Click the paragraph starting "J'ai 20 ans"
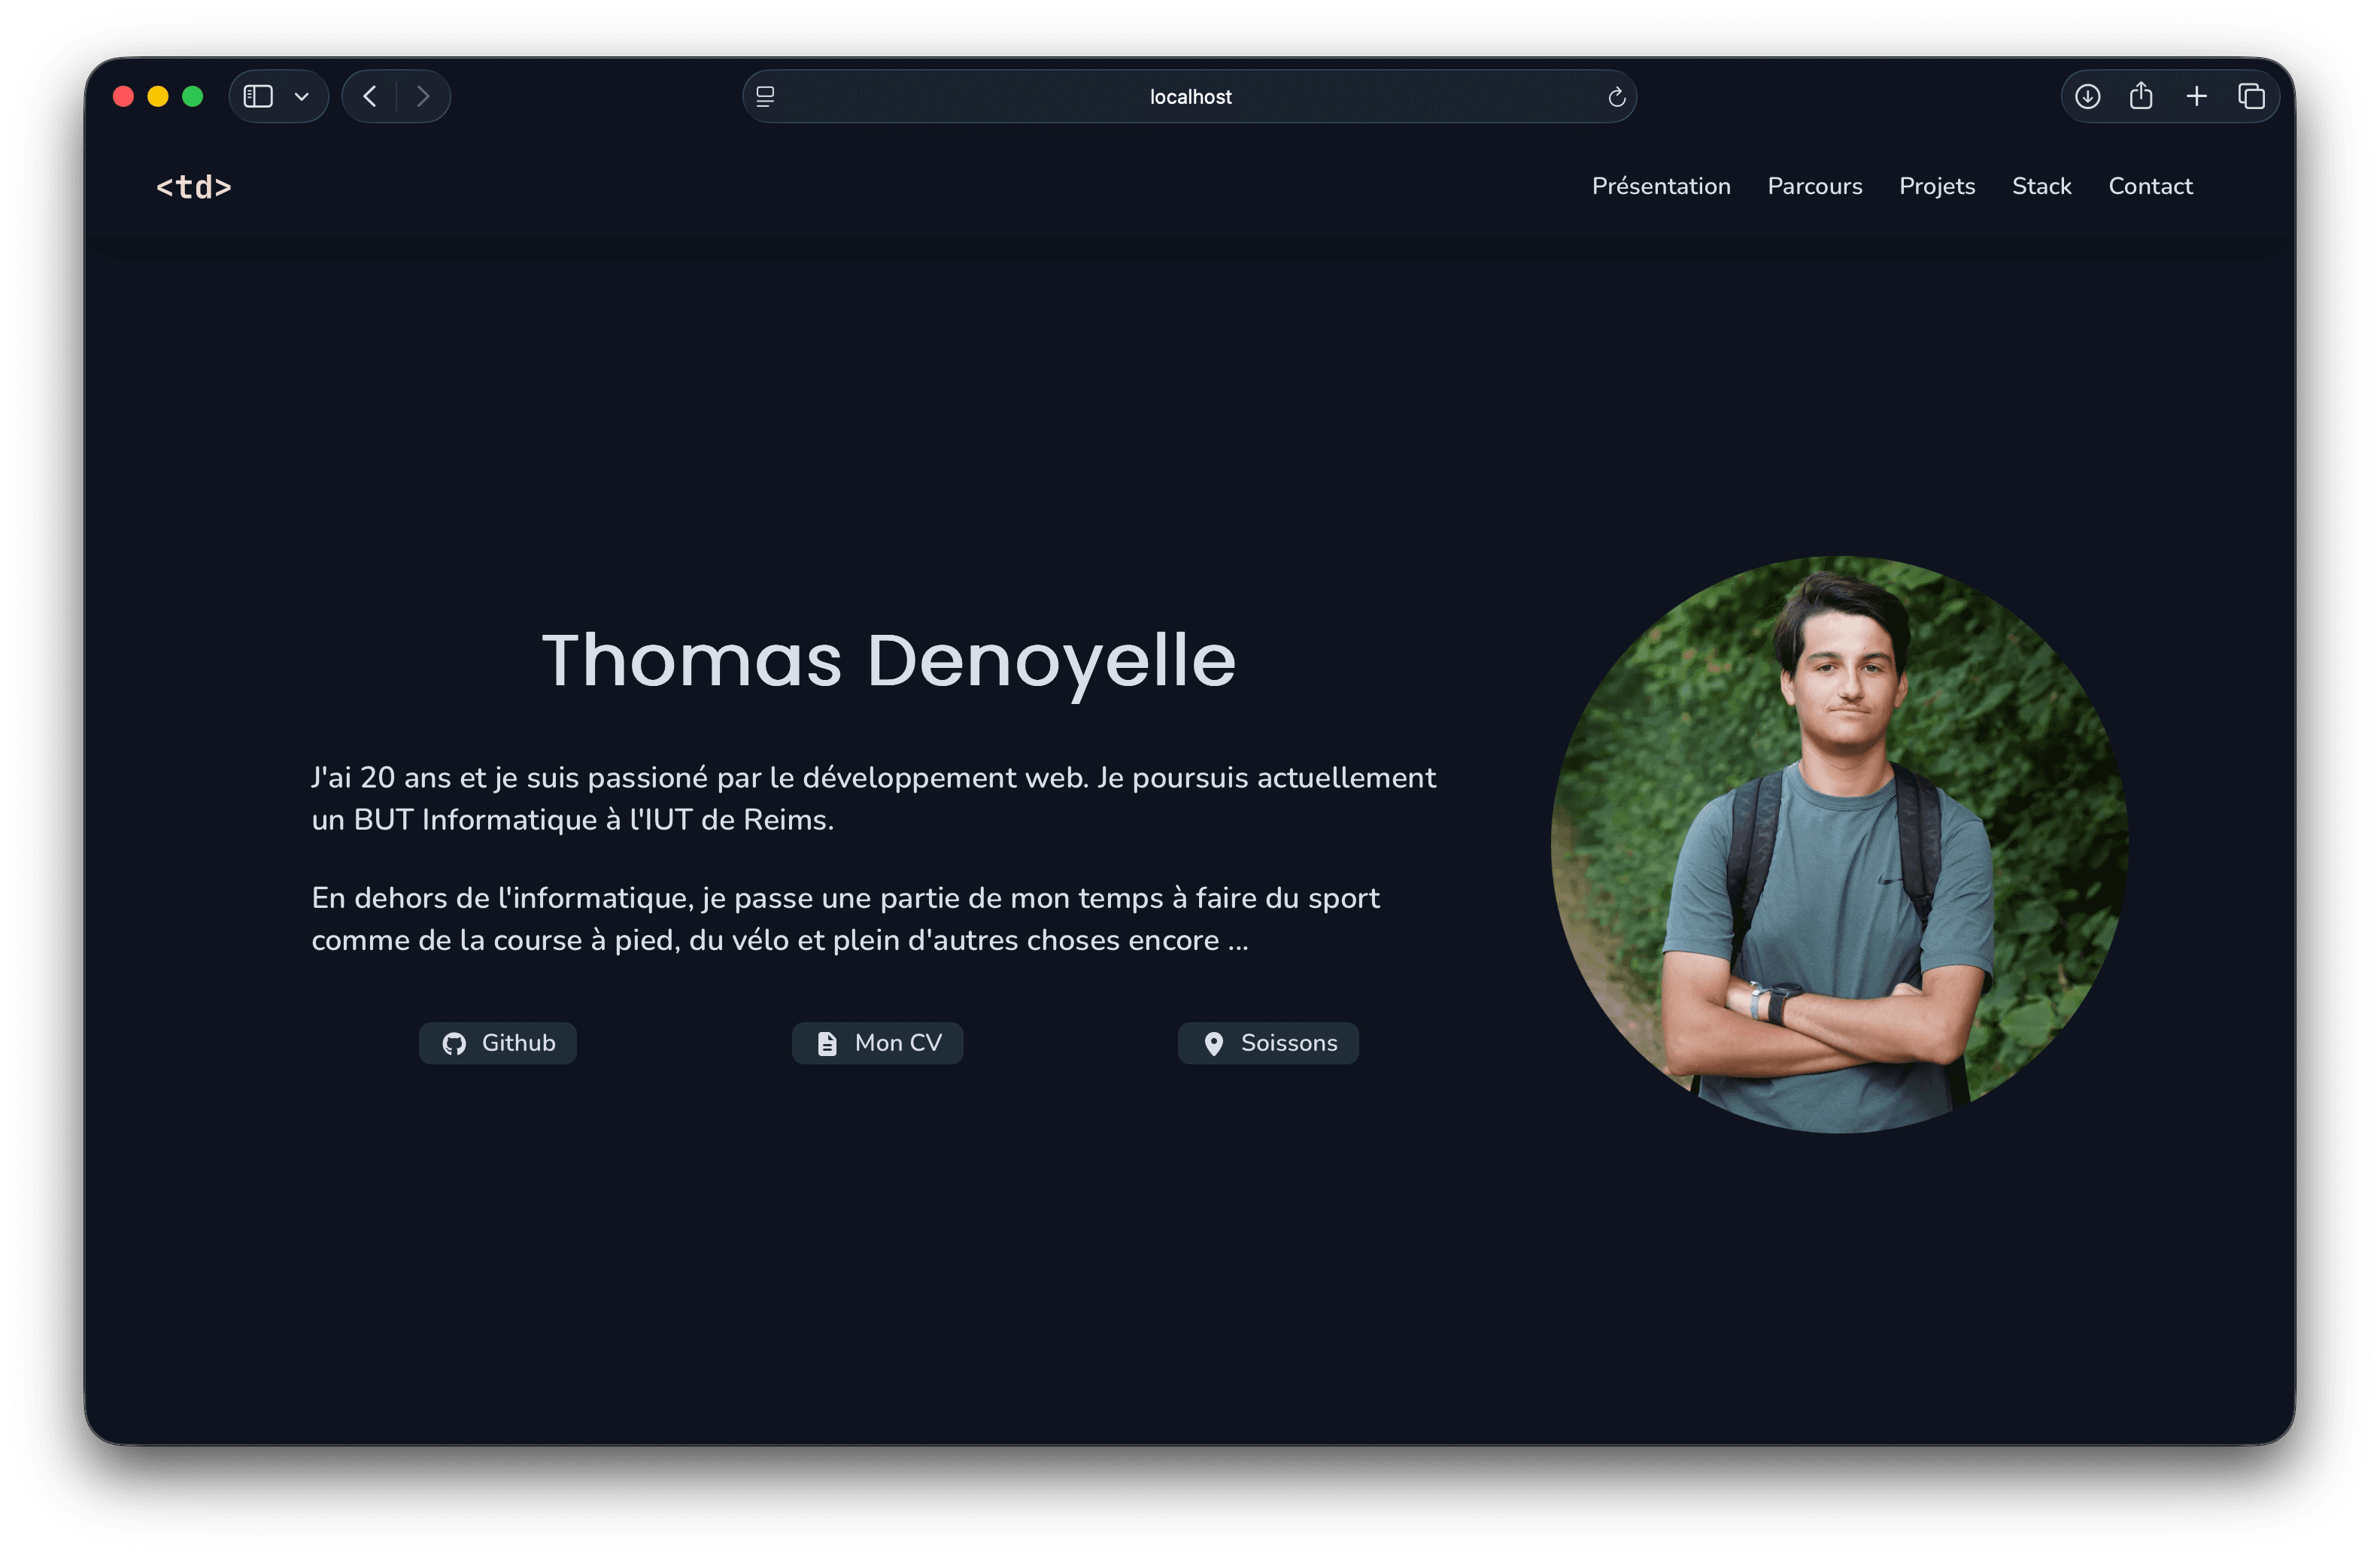This screenshot has width=2380, height=1557. 873,798
